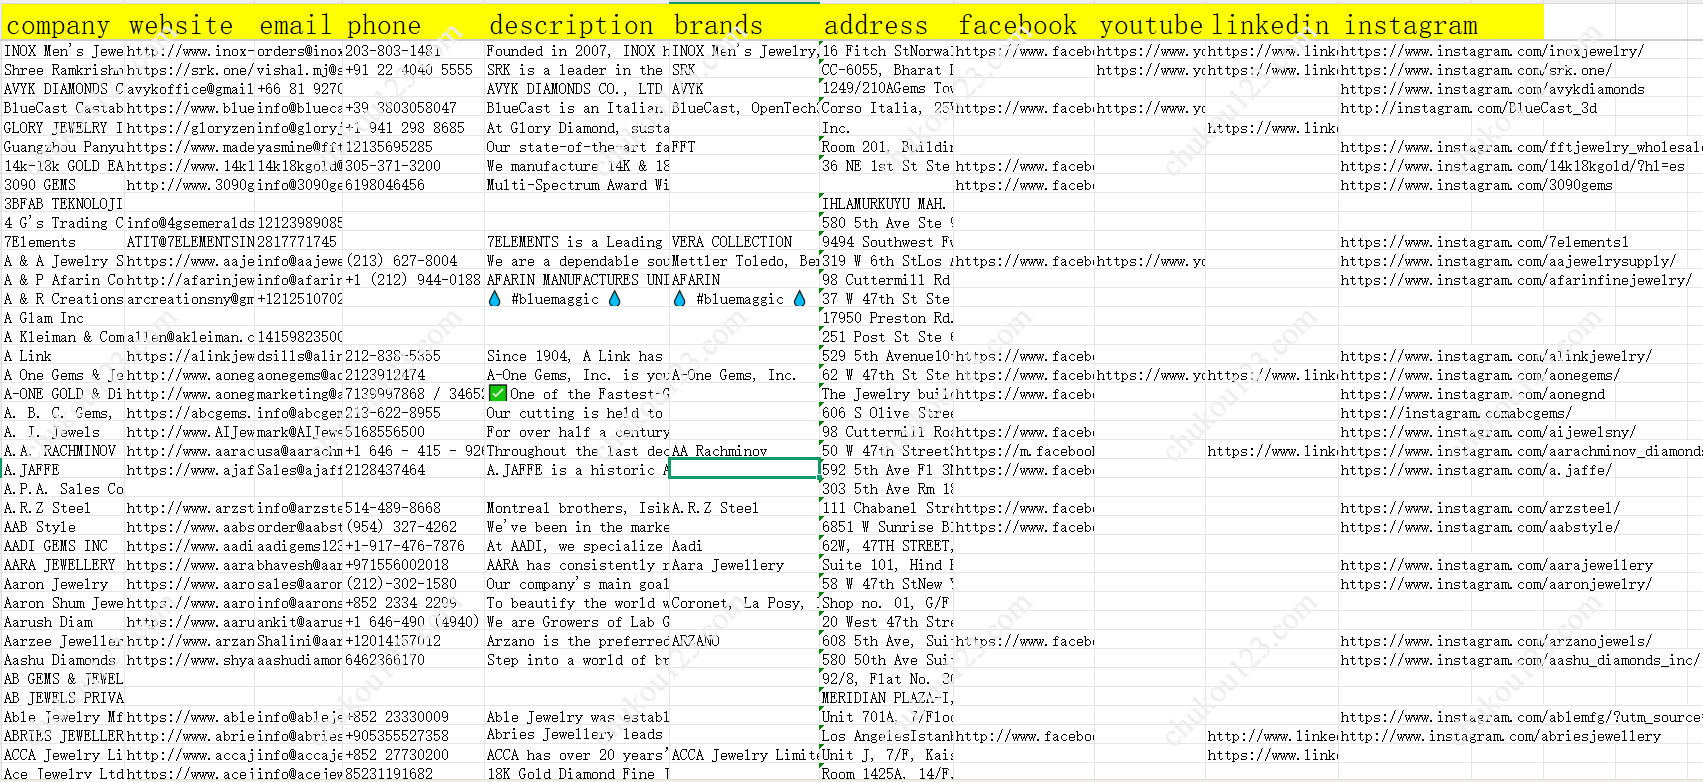This screenshot has width=1703, height=782.
Task: Click address cell '580 5th Ave Ste'
Action: (887, 223)
